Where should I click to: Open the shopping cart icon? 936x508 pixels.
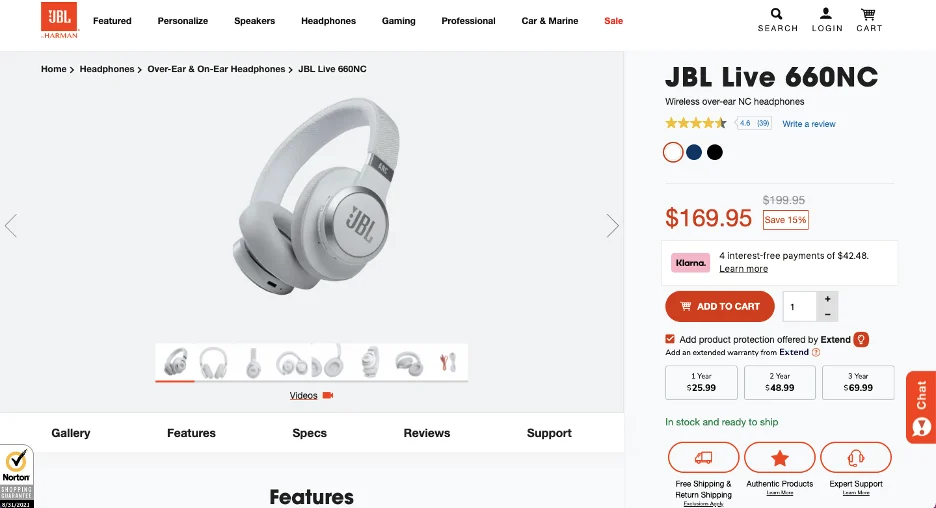click(868, 14)
